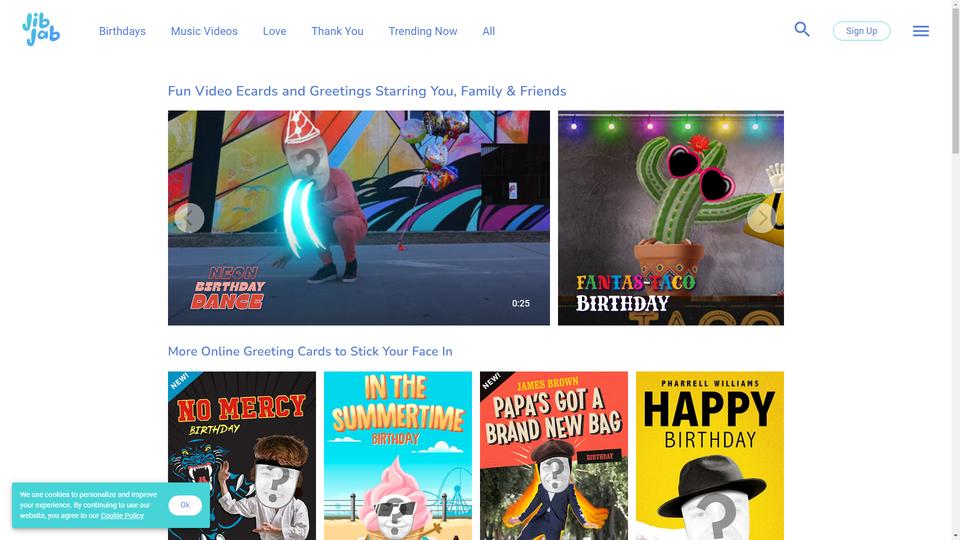The height and width of the screenshot is (540, 960).
Task: Select the Love category
Action: click(274, 31)
